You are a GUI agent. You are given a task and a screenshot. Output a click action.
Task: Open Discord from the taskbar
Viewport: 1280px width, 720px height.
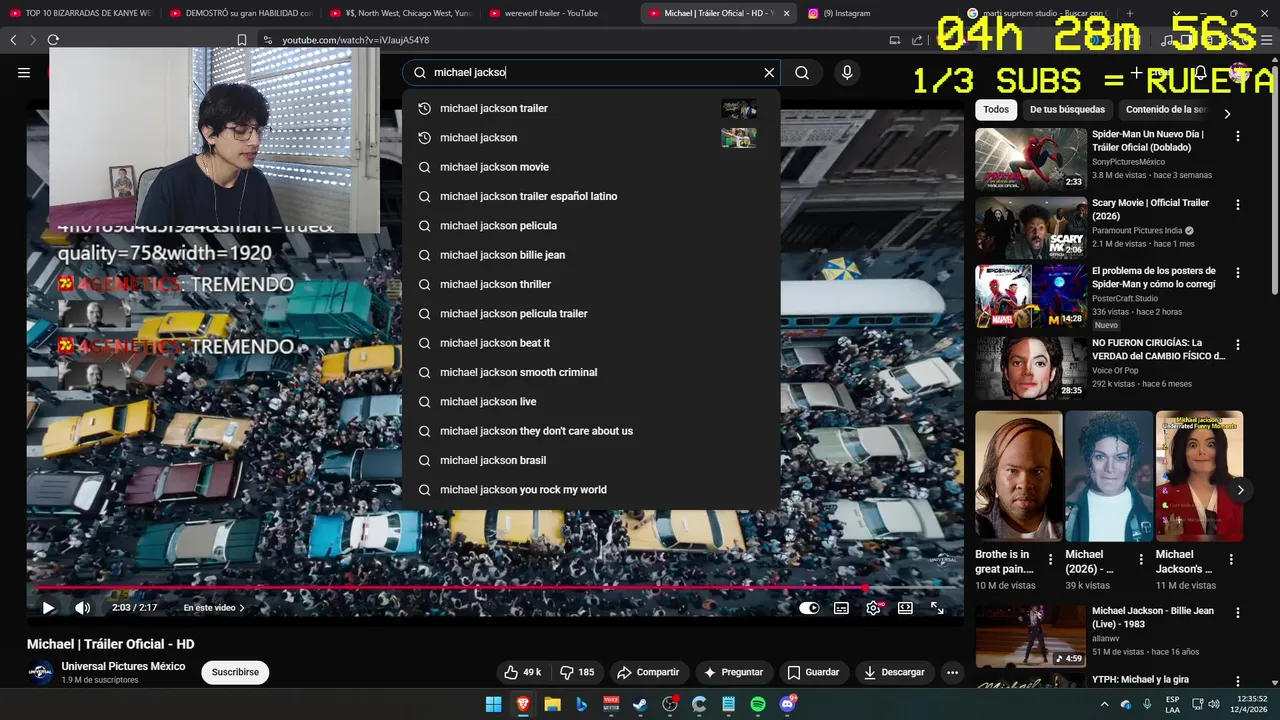pyautogui.click(x=787, y=704)
